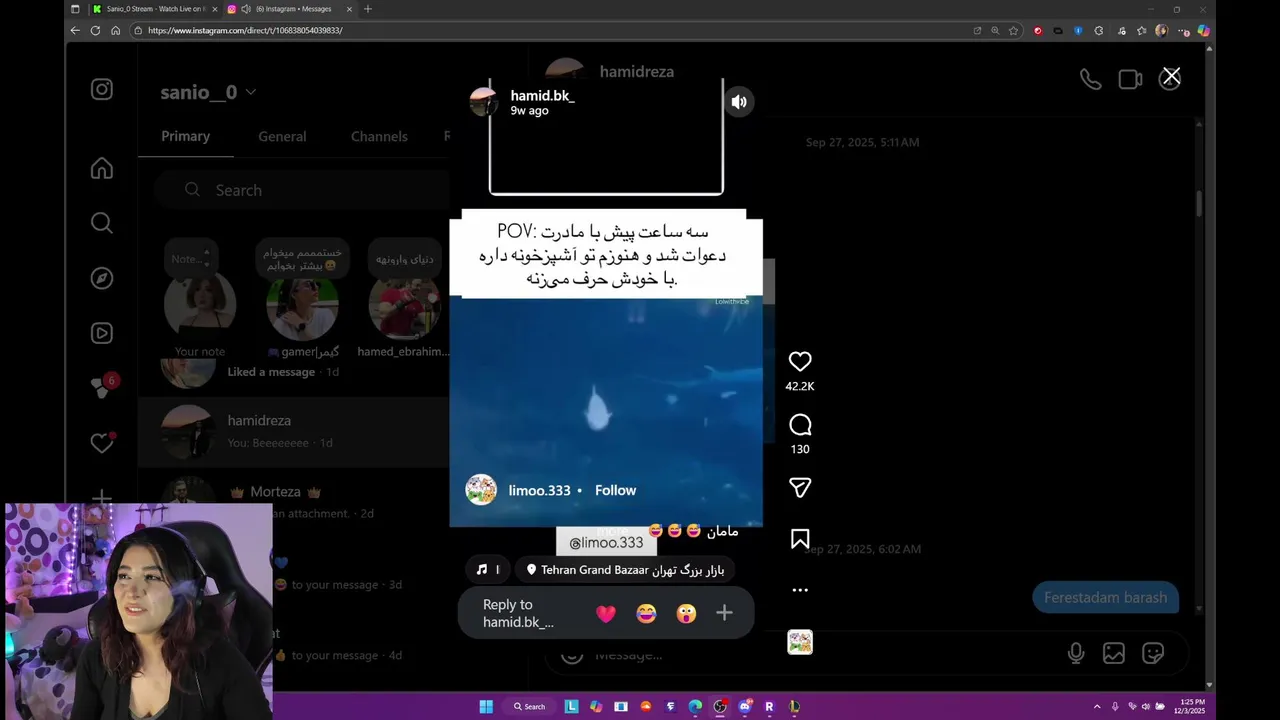Share the reel via paper plane icon
The image size is (1280, 720).
tap(800, 488)
